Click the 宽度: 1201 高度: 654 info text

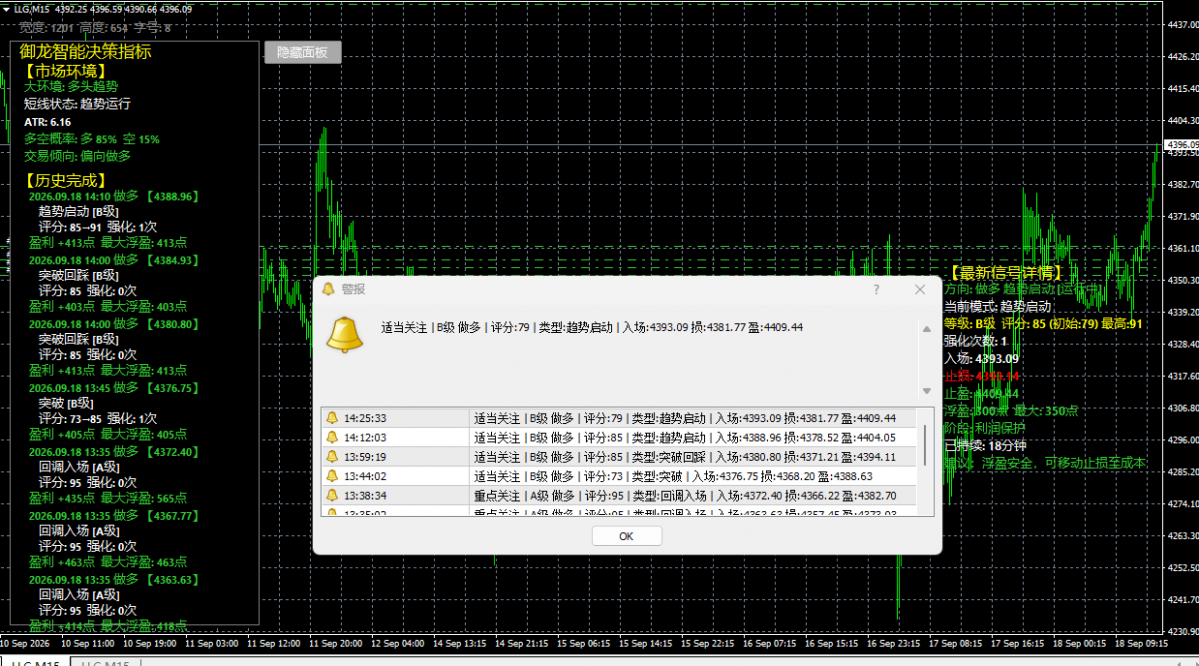pos(95,28)
